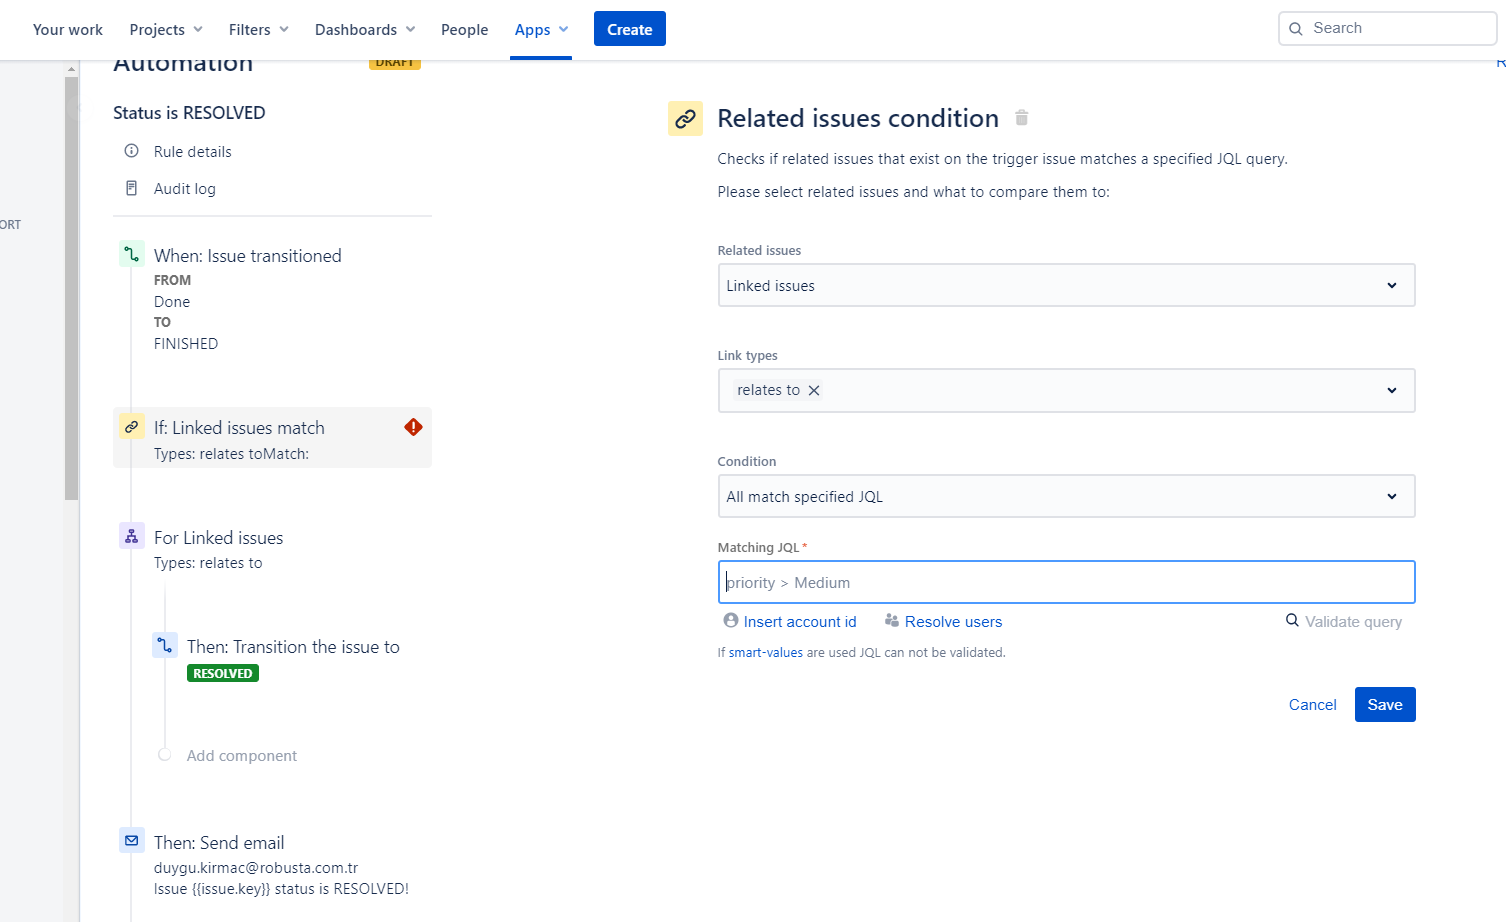This screenshot has width=1506, height=922.
Task: Open Rule details
Action: [x=192, y=152]
